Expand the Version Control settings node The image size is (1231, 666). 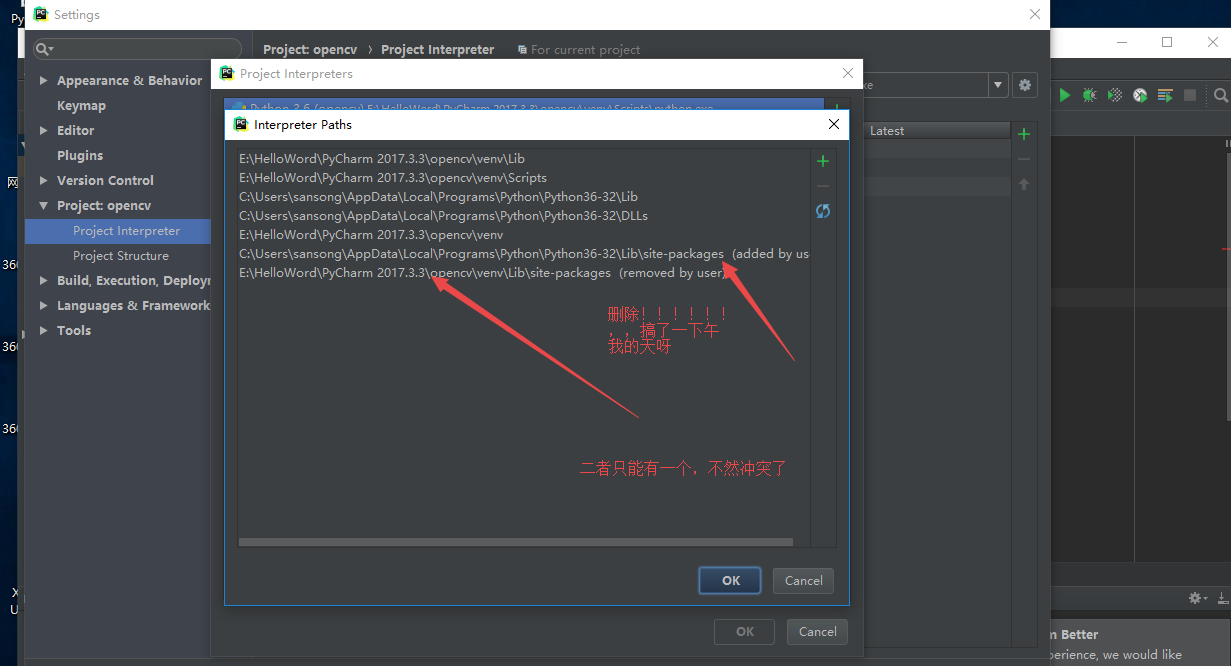43,181
